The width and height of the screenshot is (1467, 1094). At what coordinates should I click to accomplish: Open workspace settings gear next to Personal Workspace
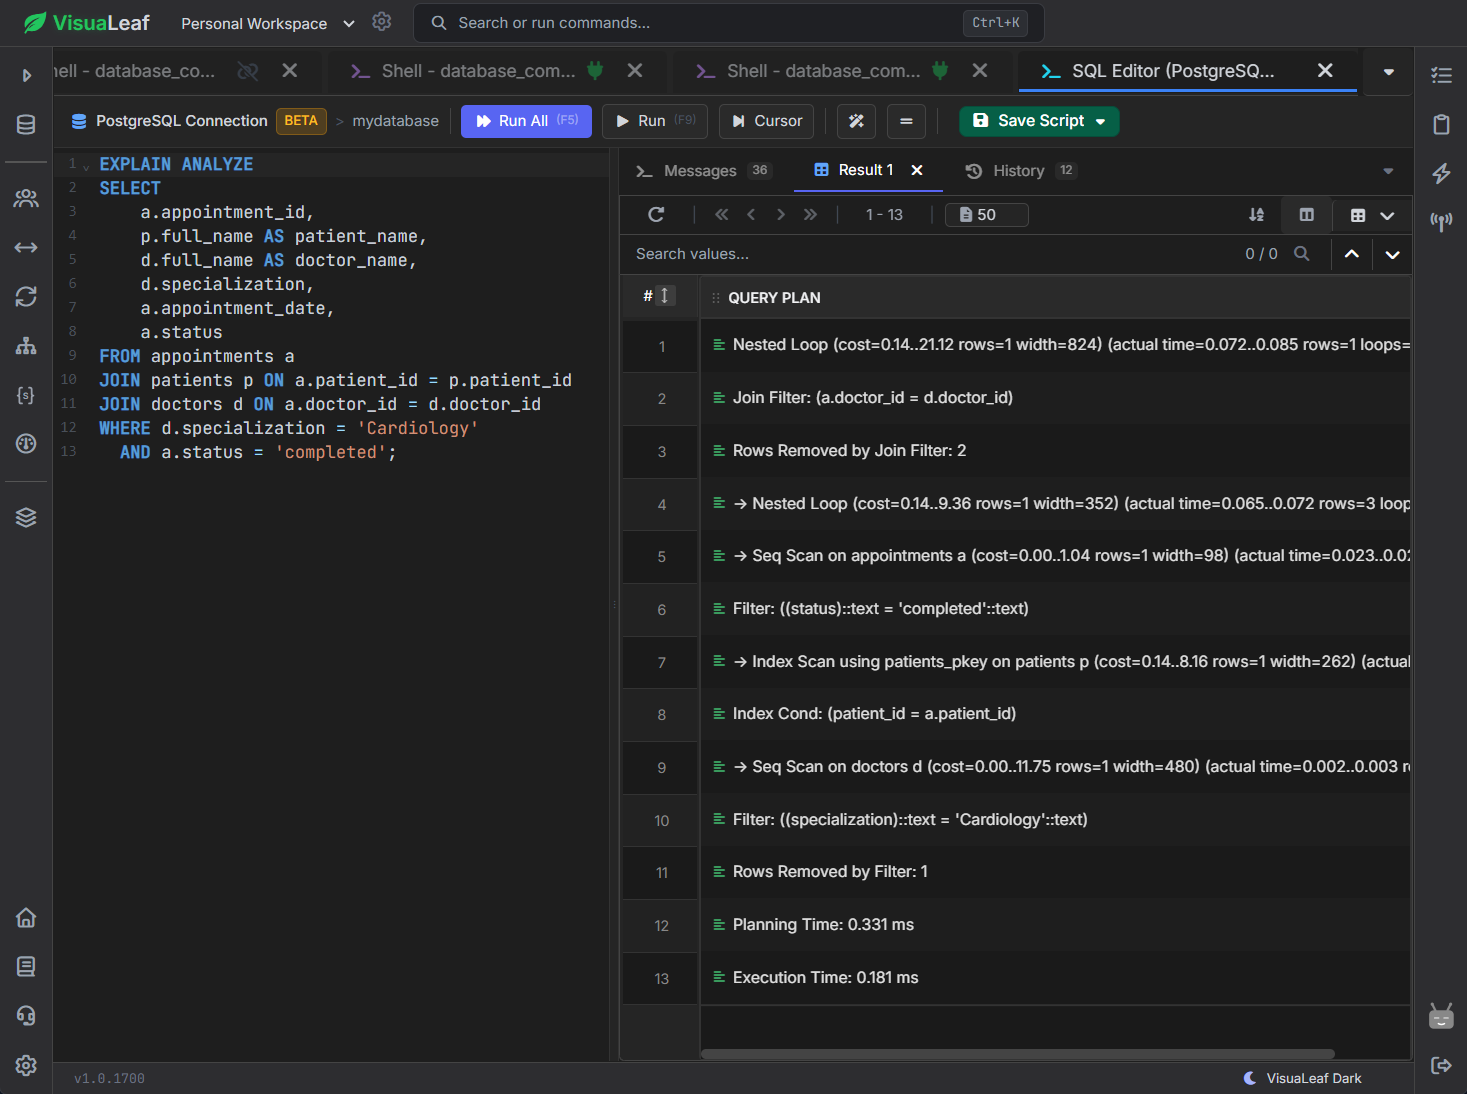coord(382,22)
